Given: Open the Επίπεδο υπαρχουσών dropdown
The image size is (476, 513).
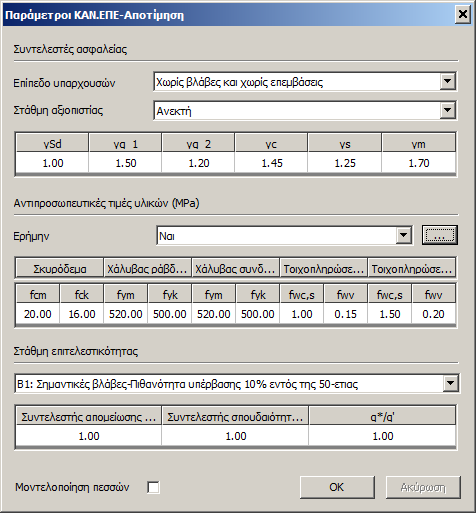Looking at the screenshot, I should [305, 81].
